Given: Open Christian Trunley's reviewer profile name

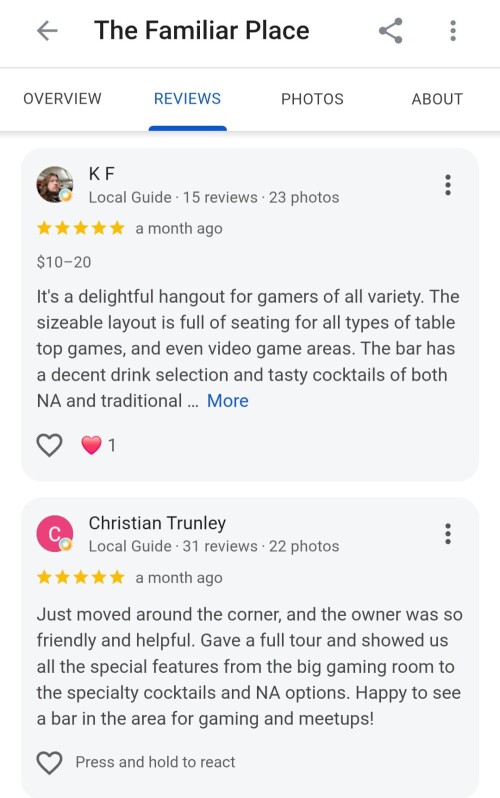Looking at the screenshot, I should coord(157,523).
